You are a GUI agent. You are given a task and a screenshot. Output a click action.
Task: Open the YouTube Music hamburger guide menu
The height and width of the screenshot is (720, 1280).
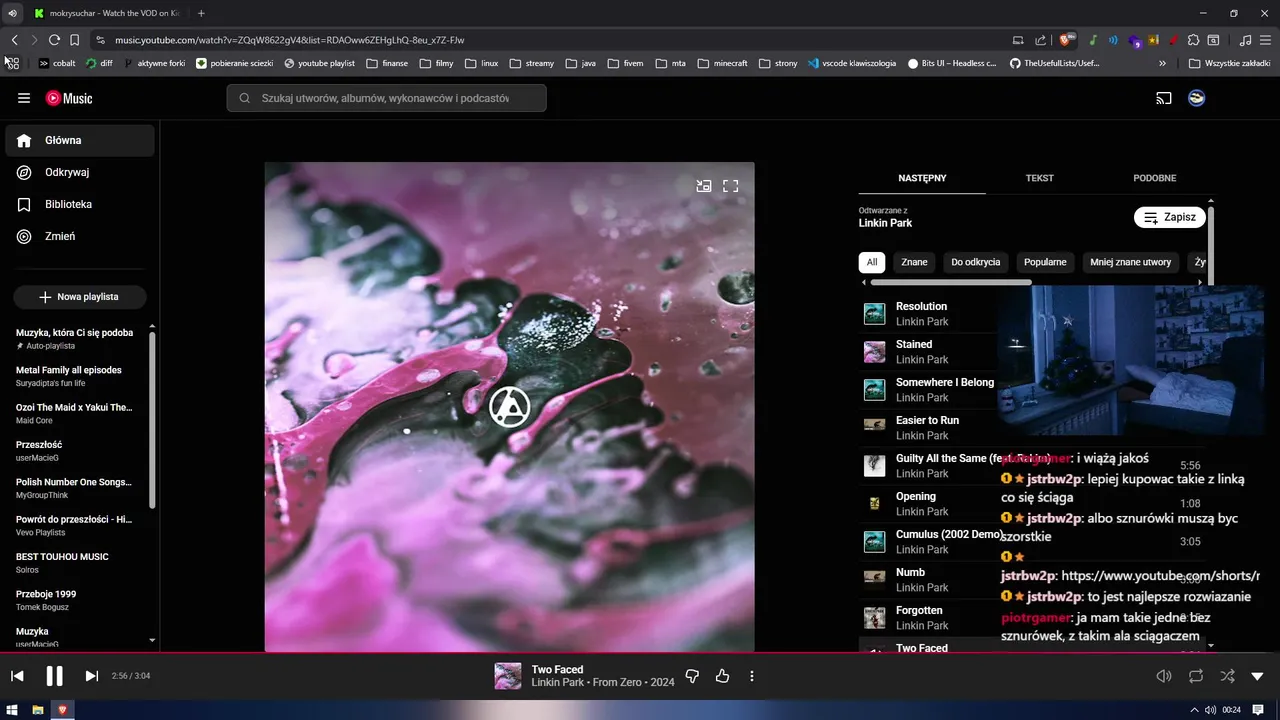coord(24,98)
